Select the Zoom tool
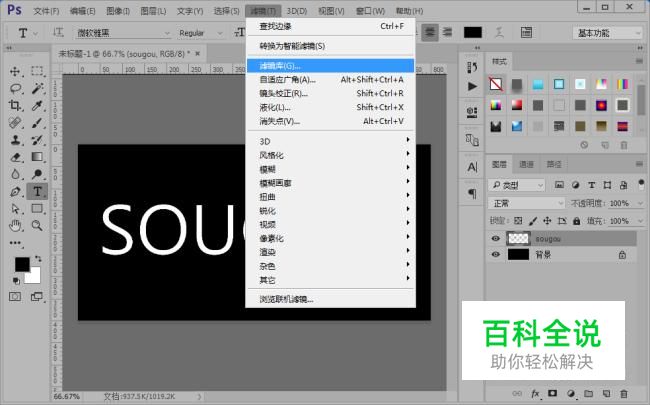 pos(37,226)
